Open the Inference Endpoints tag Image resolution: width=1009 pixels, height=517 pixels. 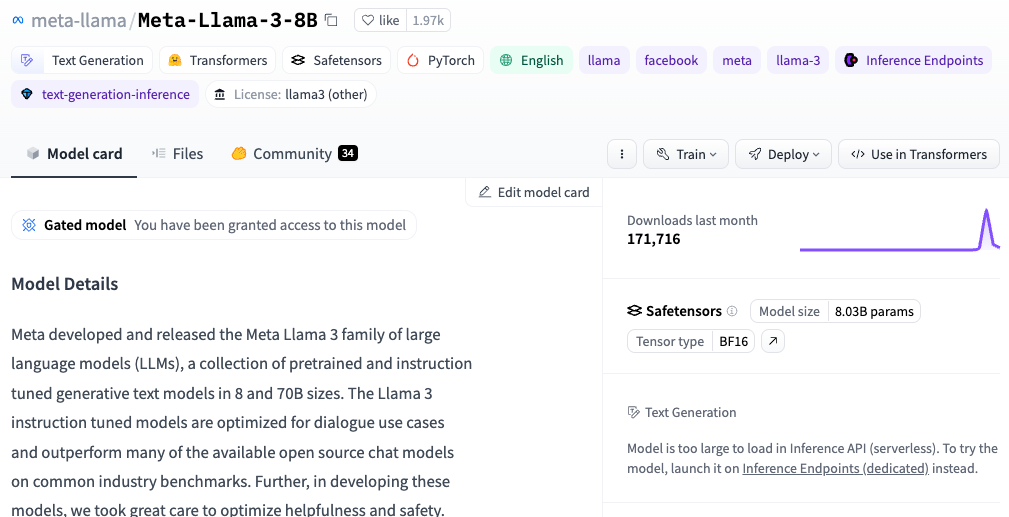point(913,60)
